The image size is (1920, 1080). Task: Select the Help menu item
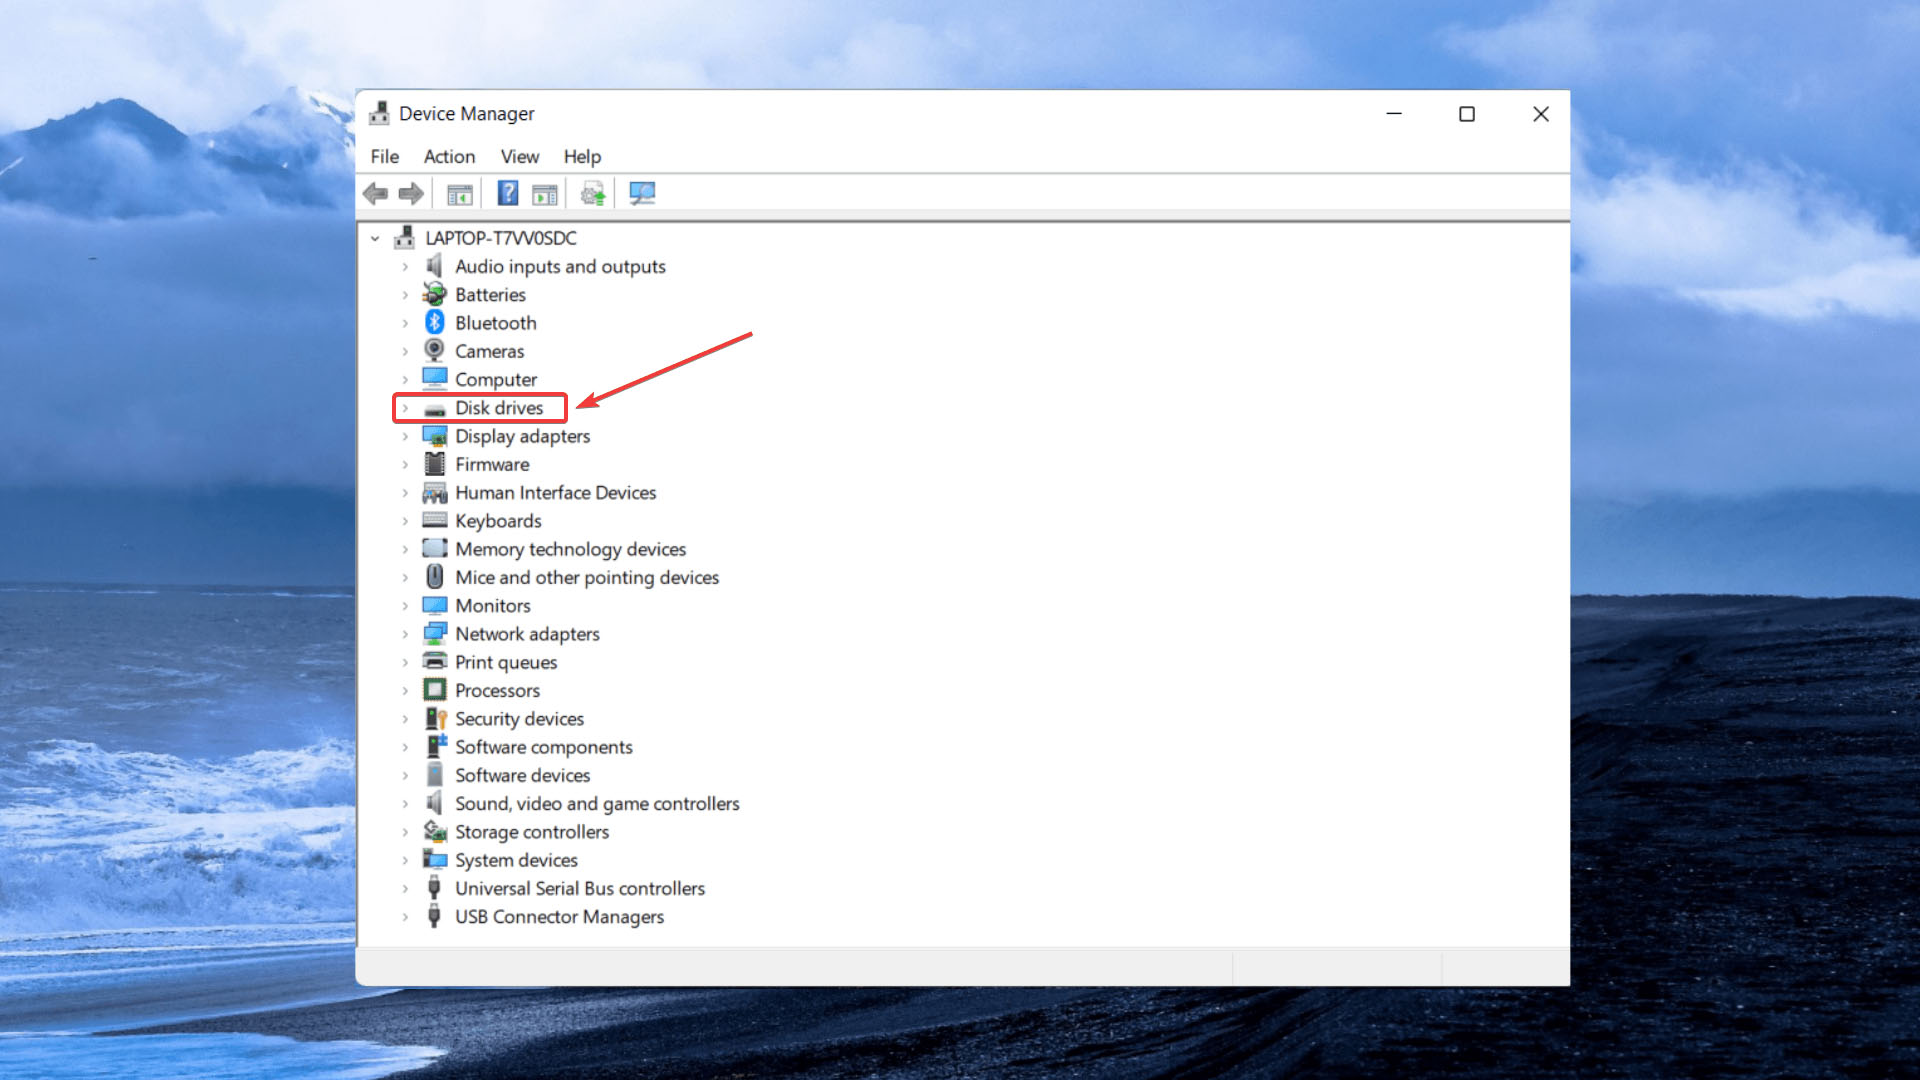[x=580, y=157]
